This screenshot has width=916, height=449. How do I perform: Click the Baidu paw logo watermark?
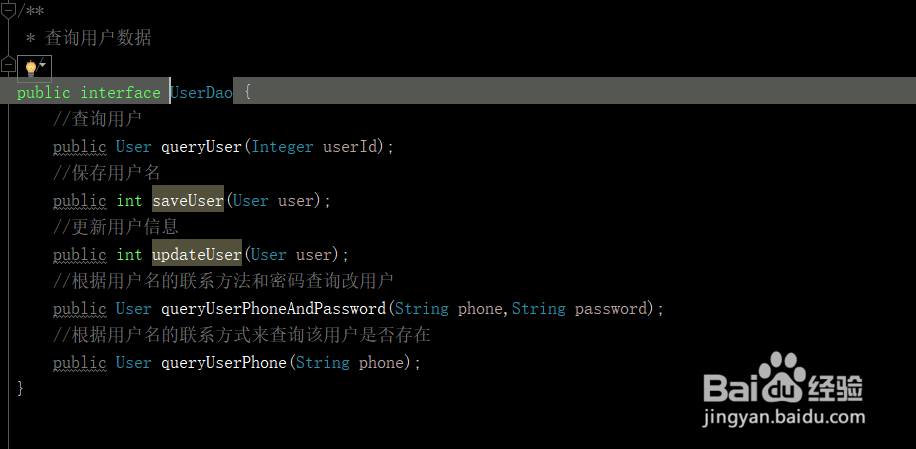(x=783, y=378)
